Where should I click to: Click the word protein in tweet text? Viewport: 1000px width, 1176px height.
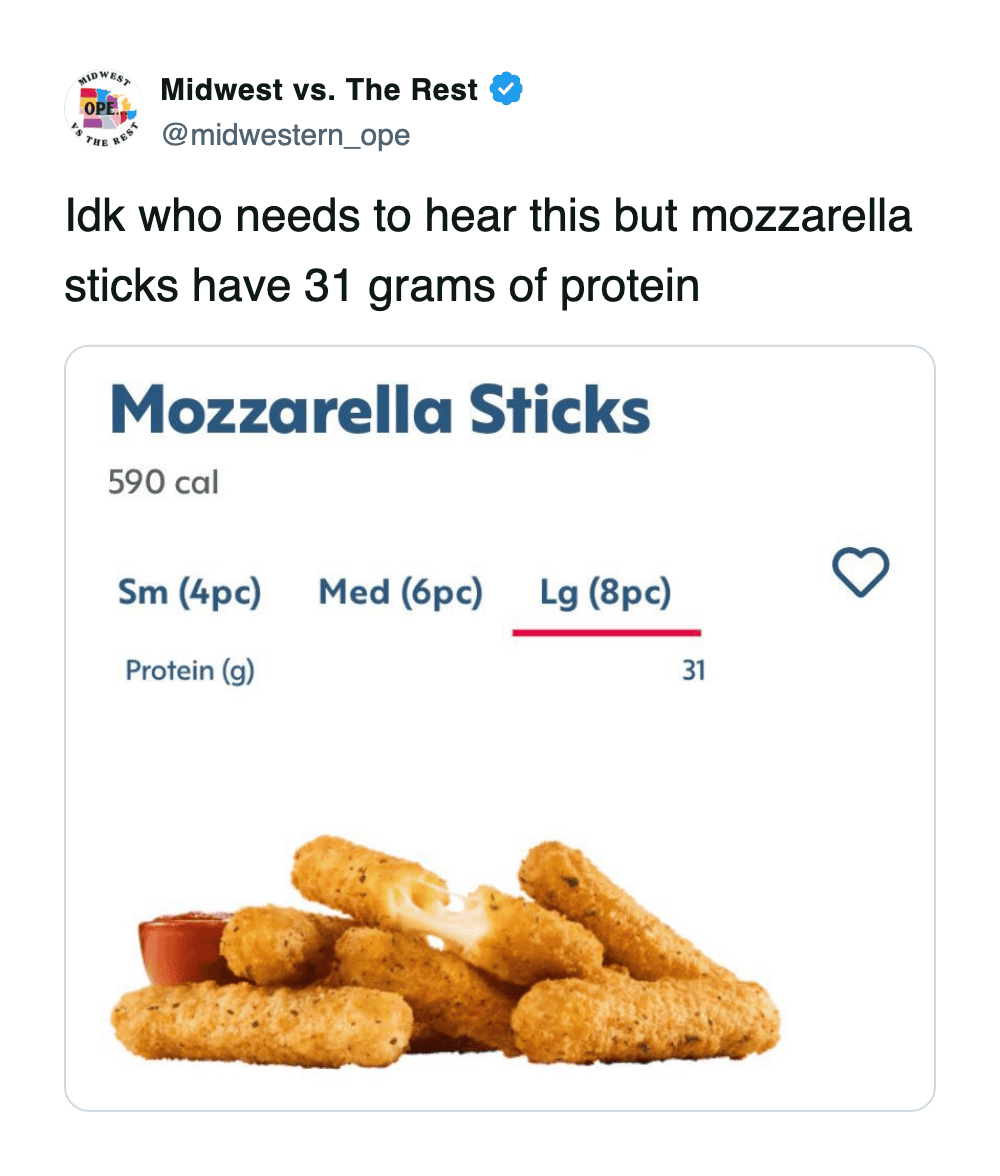point(628,287)
